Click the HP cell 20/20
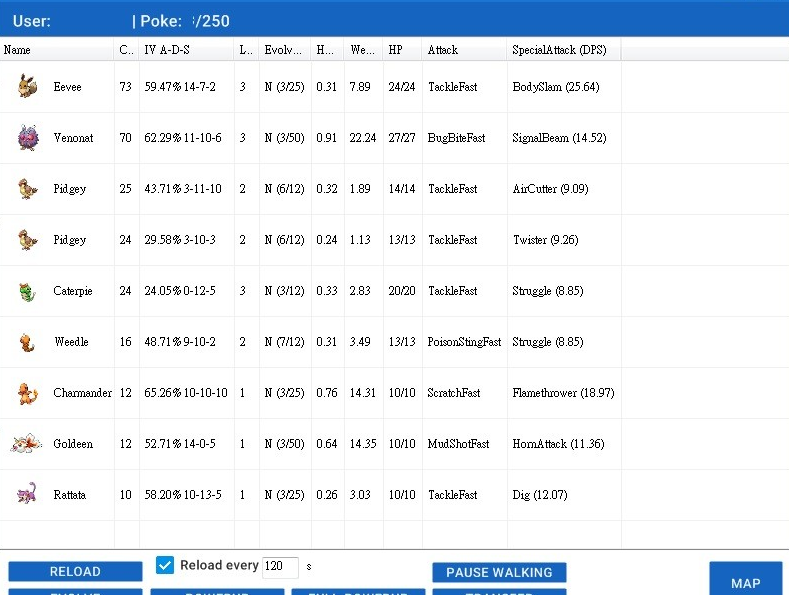The width and height of the screenshot is (789, 595). (x=402, y=290)
